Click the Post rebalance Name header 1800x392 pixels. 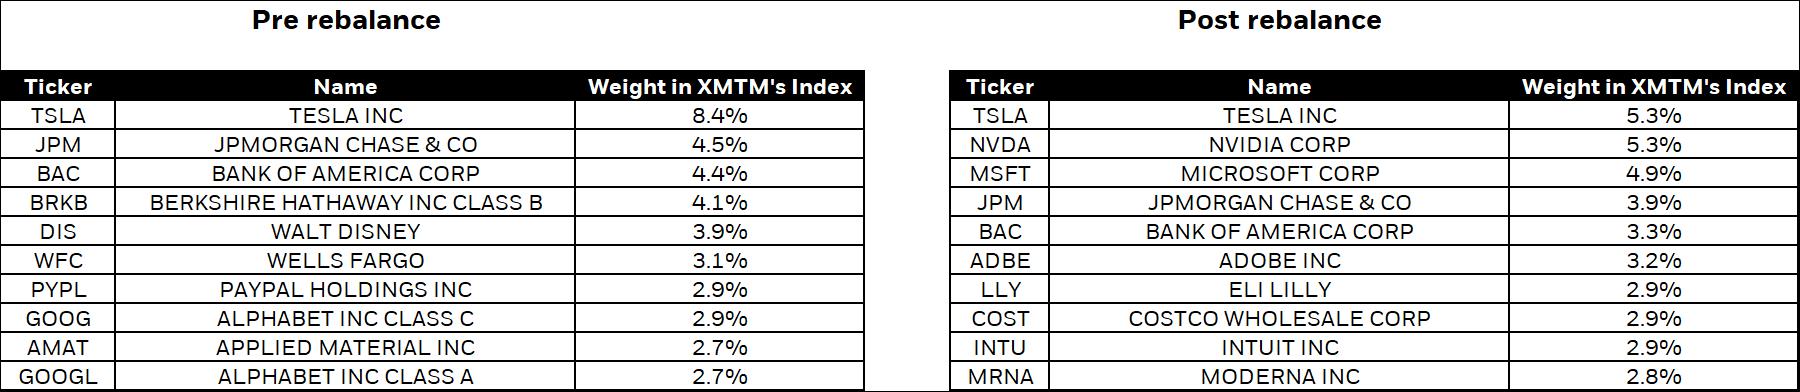point(1279,86)
